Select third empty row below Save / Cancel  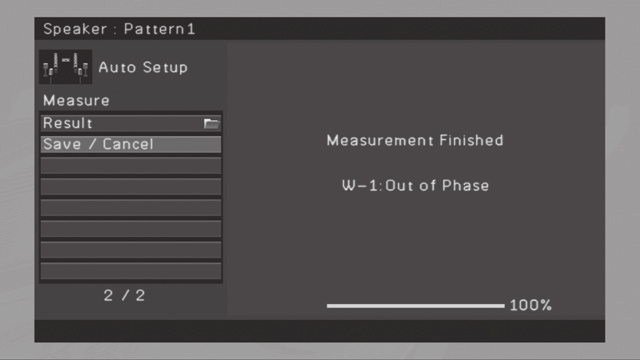pos(131,208)
